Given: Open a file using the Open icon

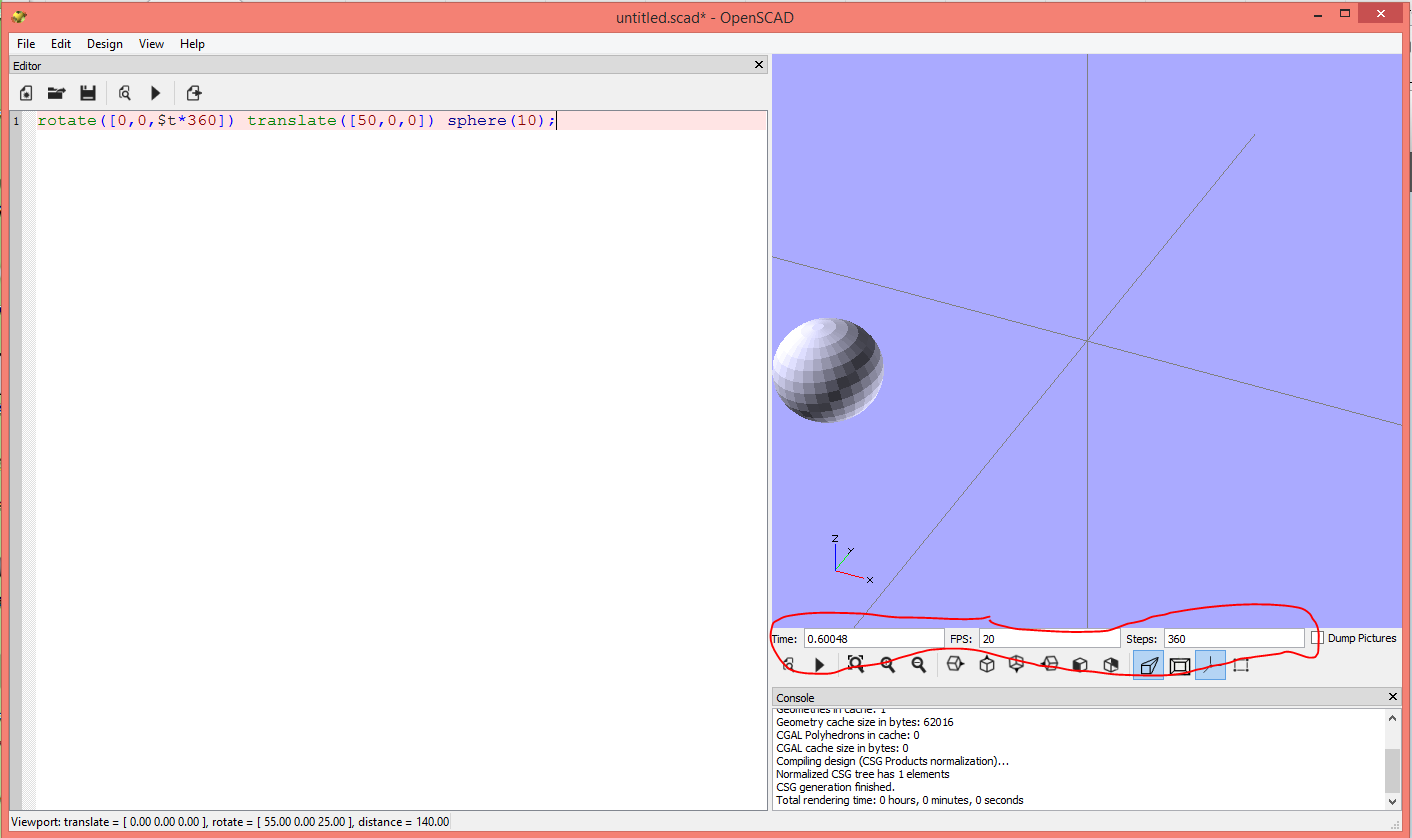Looking at the screenshot, I should point(56,92).
